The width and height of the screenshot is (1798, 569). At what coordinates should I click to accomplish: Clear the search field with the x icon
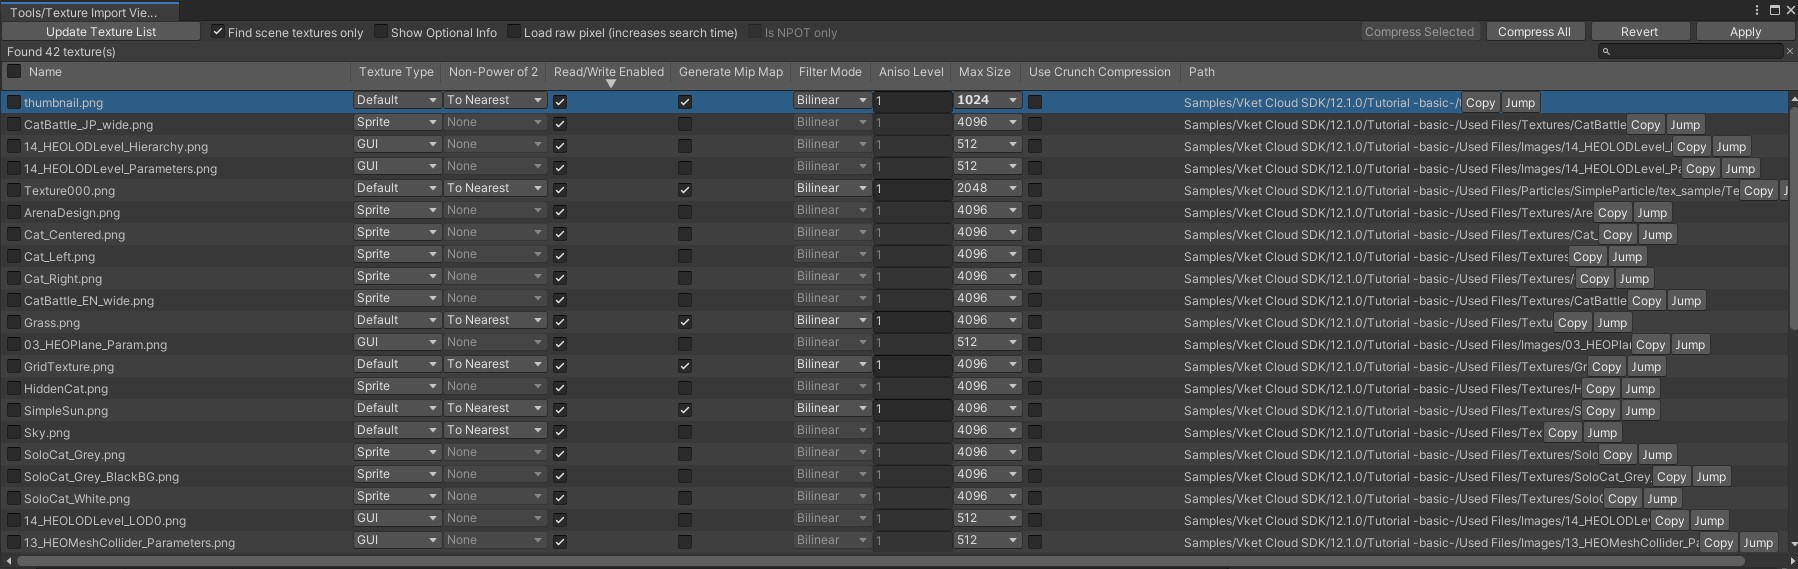click(1790, 51)
